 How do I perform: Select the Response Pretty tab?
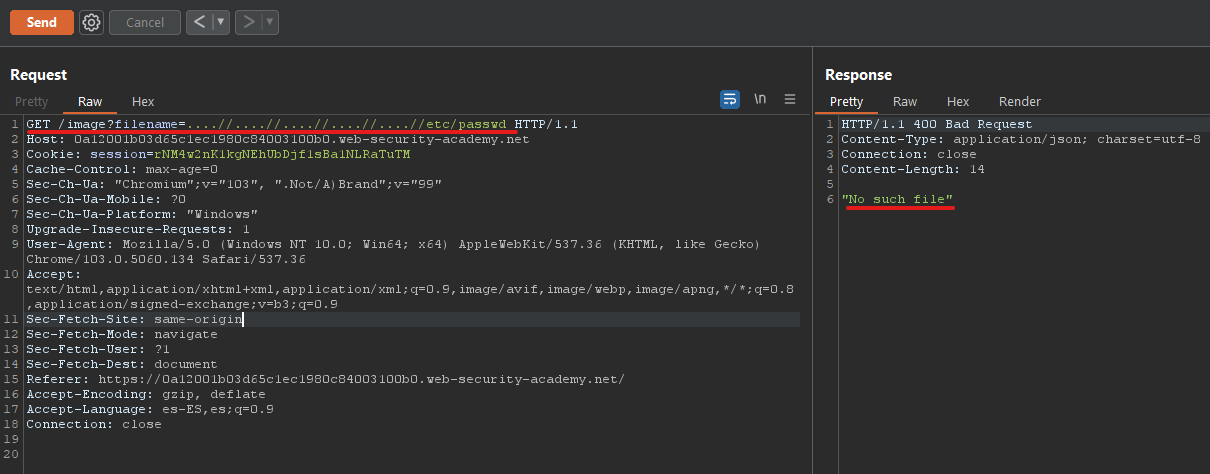tap(846, 102)
